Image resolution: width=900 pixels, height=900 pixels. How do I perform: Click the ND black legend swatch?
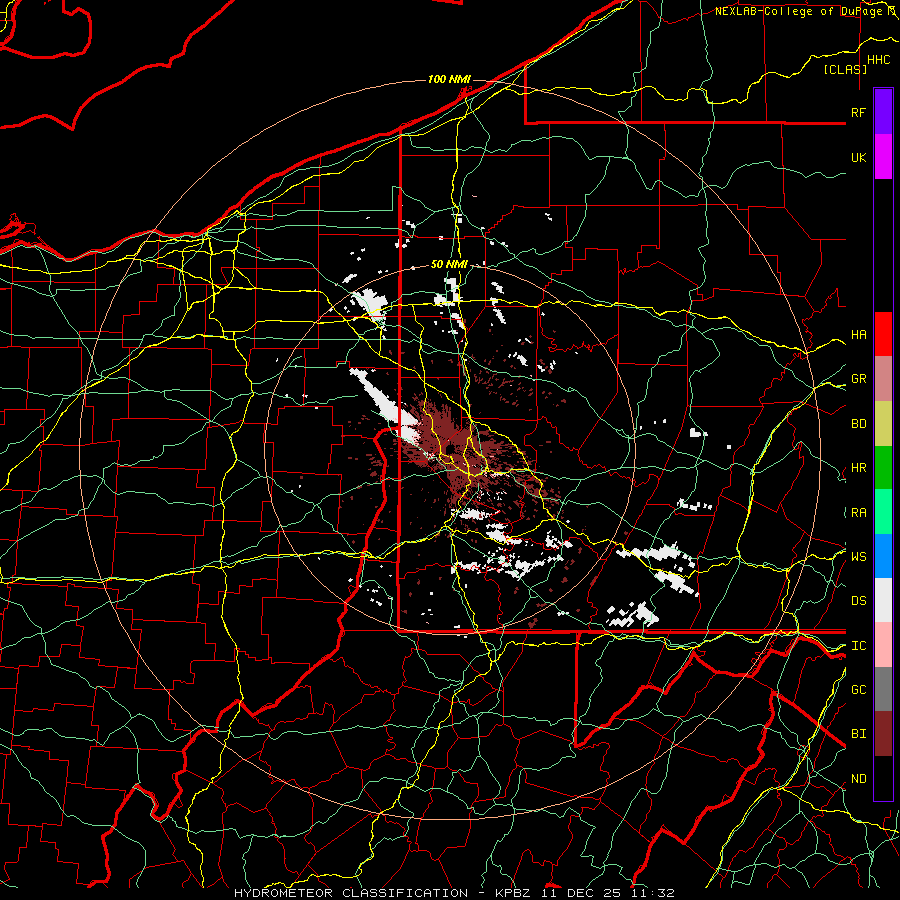(x=883, y=778)
